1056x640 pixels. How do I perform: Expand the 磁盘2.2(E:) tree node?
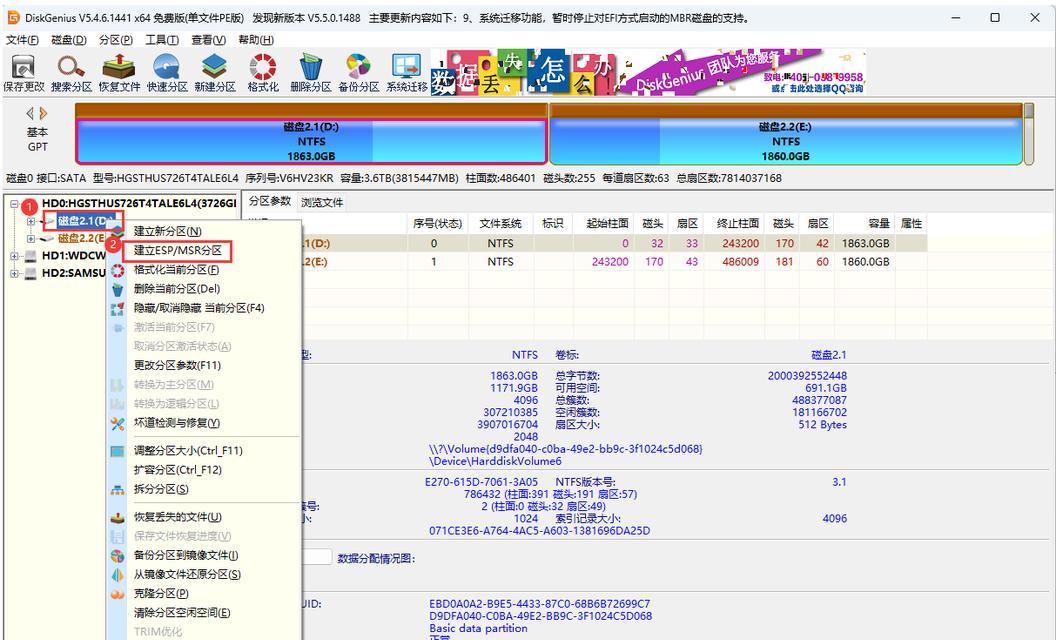click(30, 238)
